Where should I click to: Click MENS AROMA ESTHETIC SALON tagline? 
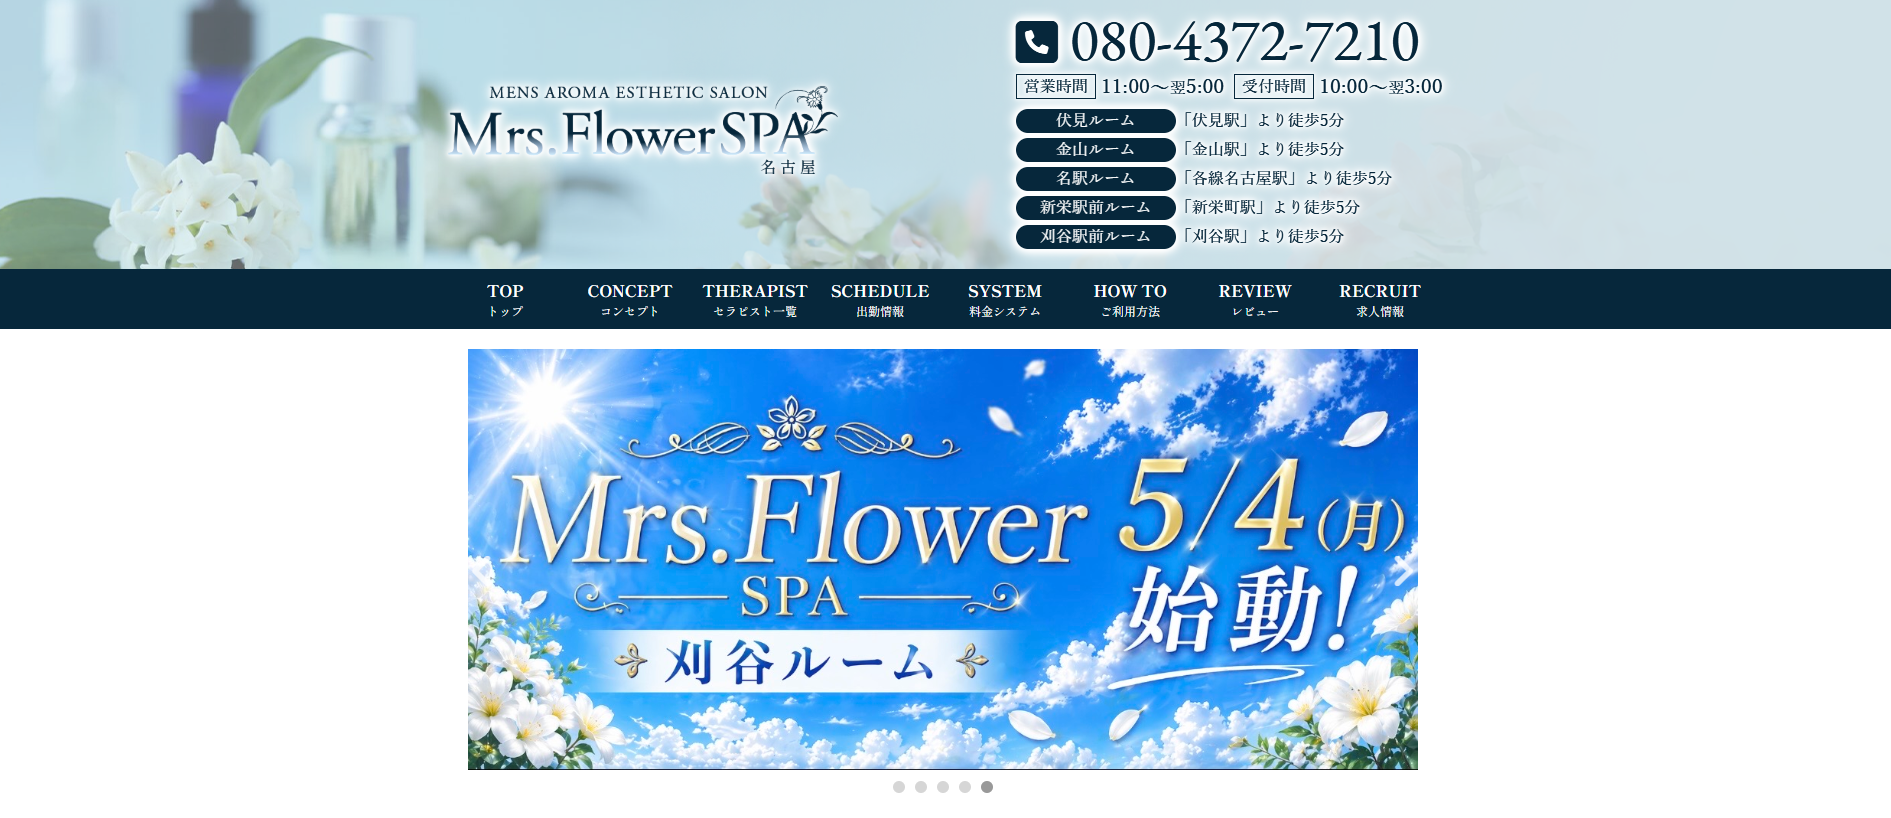[628, 93]
